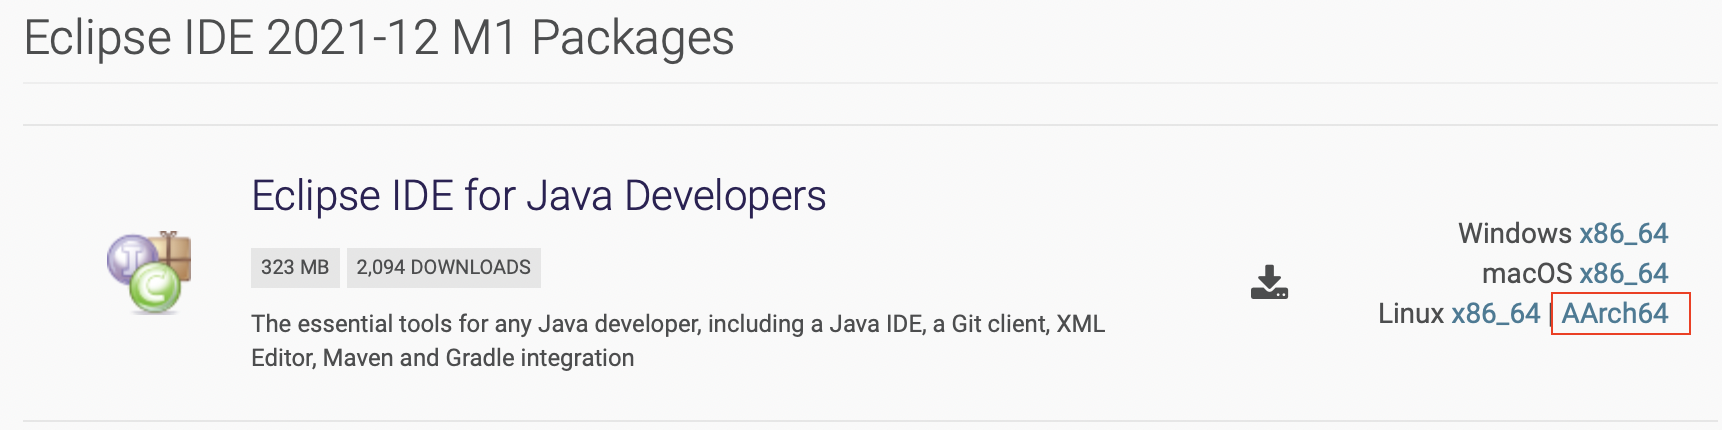The image size is (1722, 430).
Task: Click the 2,094 DOWNLOADS badge
Action: pos(443,268)
